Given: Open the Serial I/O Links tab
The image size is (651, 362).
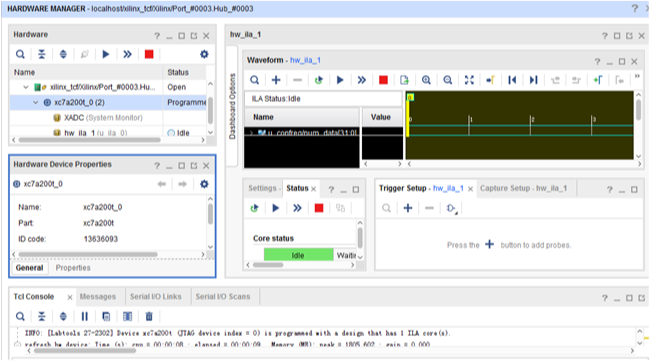Looking at the screenshot, I should [156, 297].
